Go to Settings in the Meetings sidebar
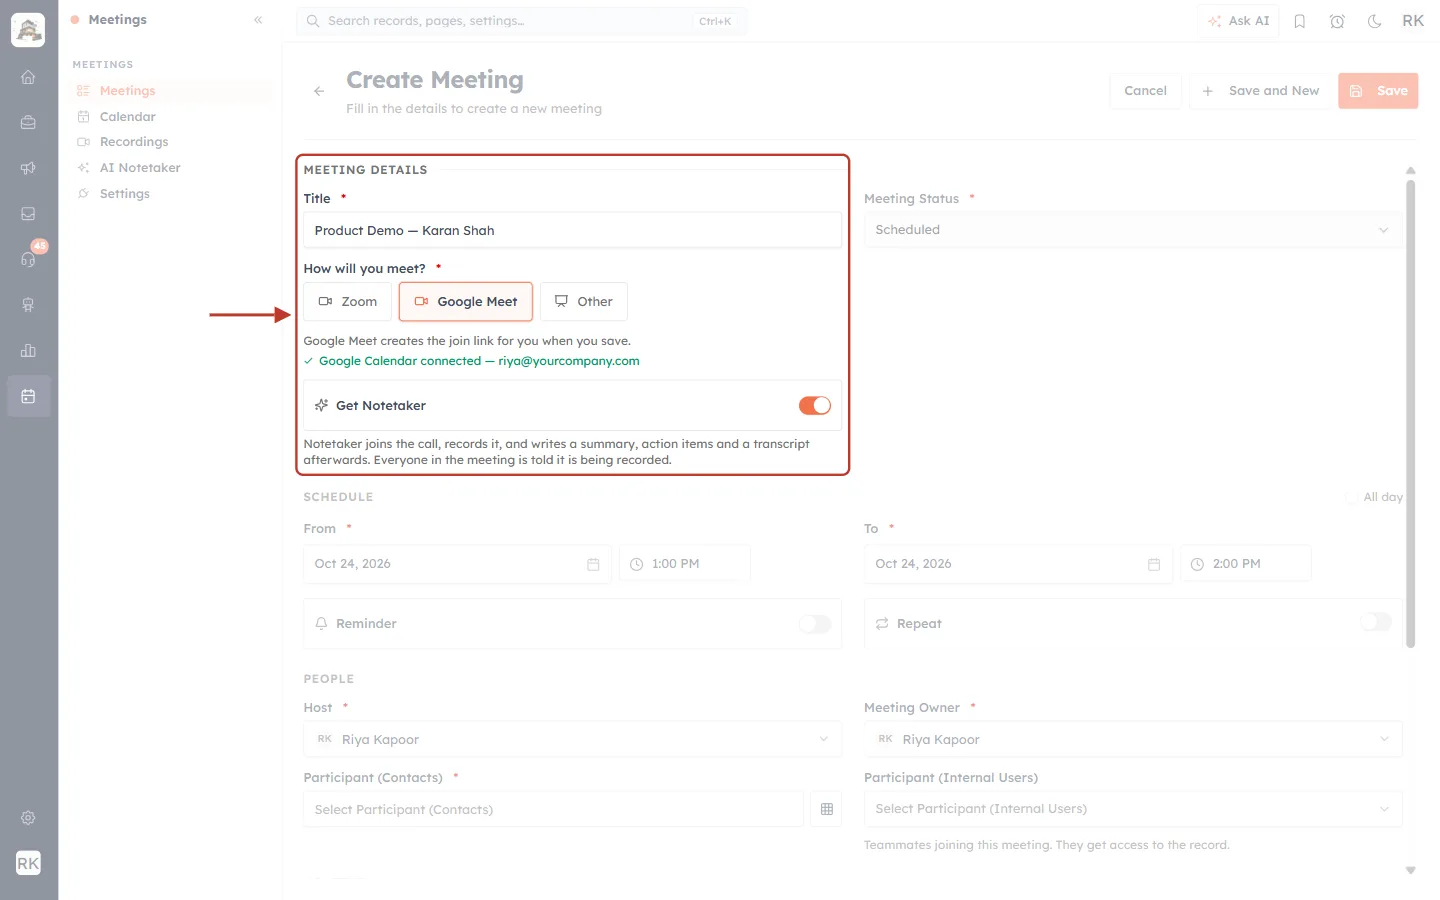Viewport: 1440px width, 900px height. [x=124, y=194]
